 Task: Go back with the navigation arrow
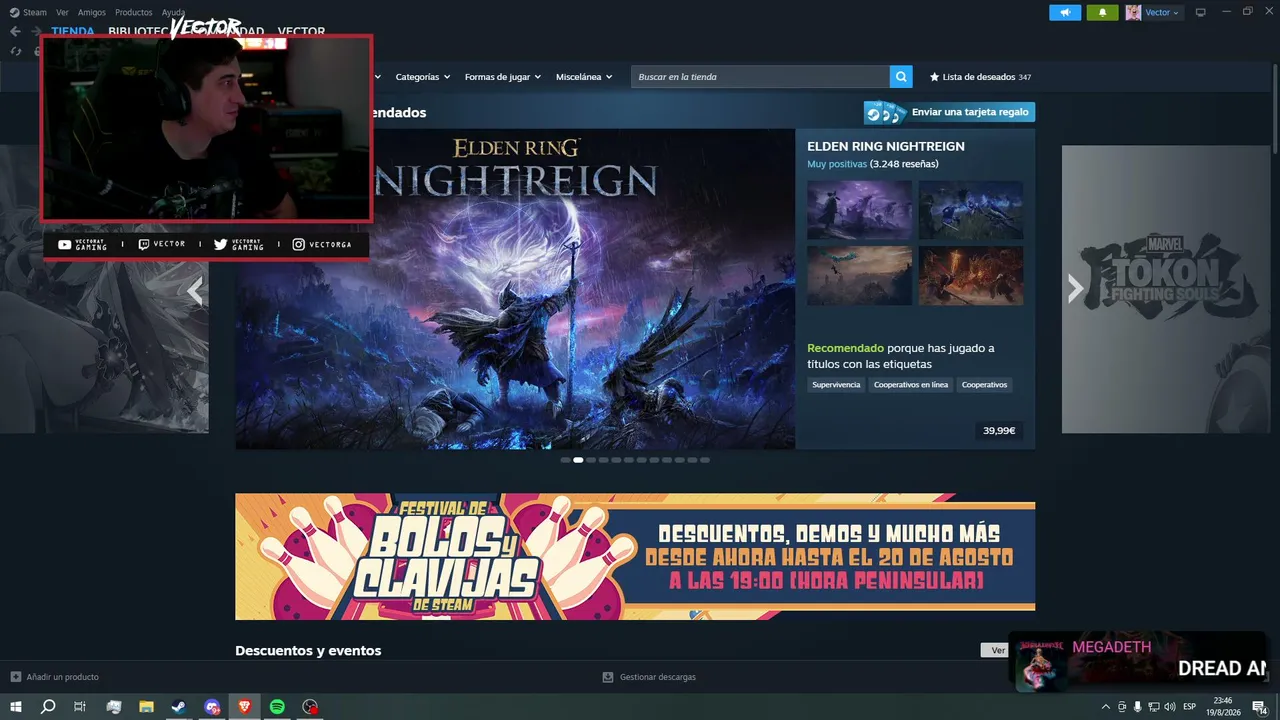click(x=15, y=31)
